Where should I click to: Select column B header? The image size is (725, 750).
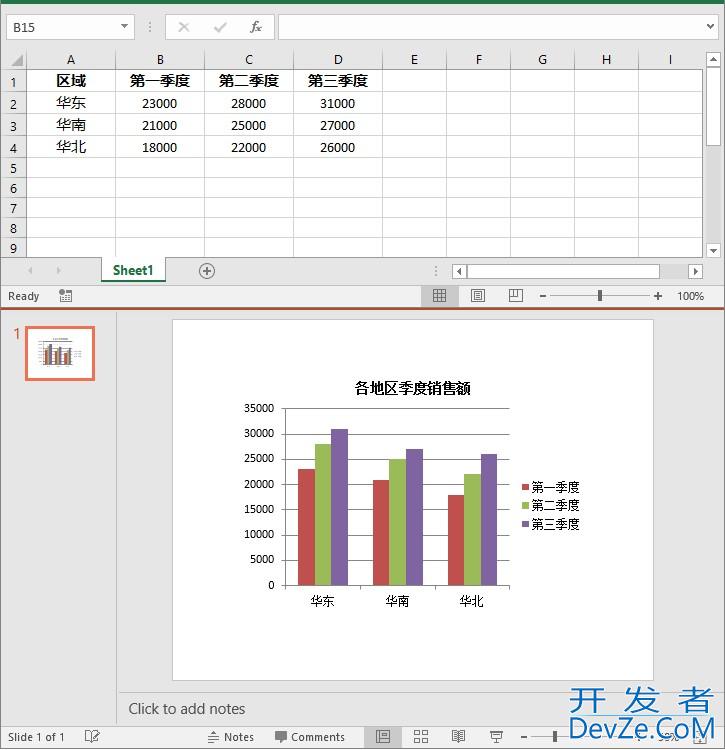point(160,60)
